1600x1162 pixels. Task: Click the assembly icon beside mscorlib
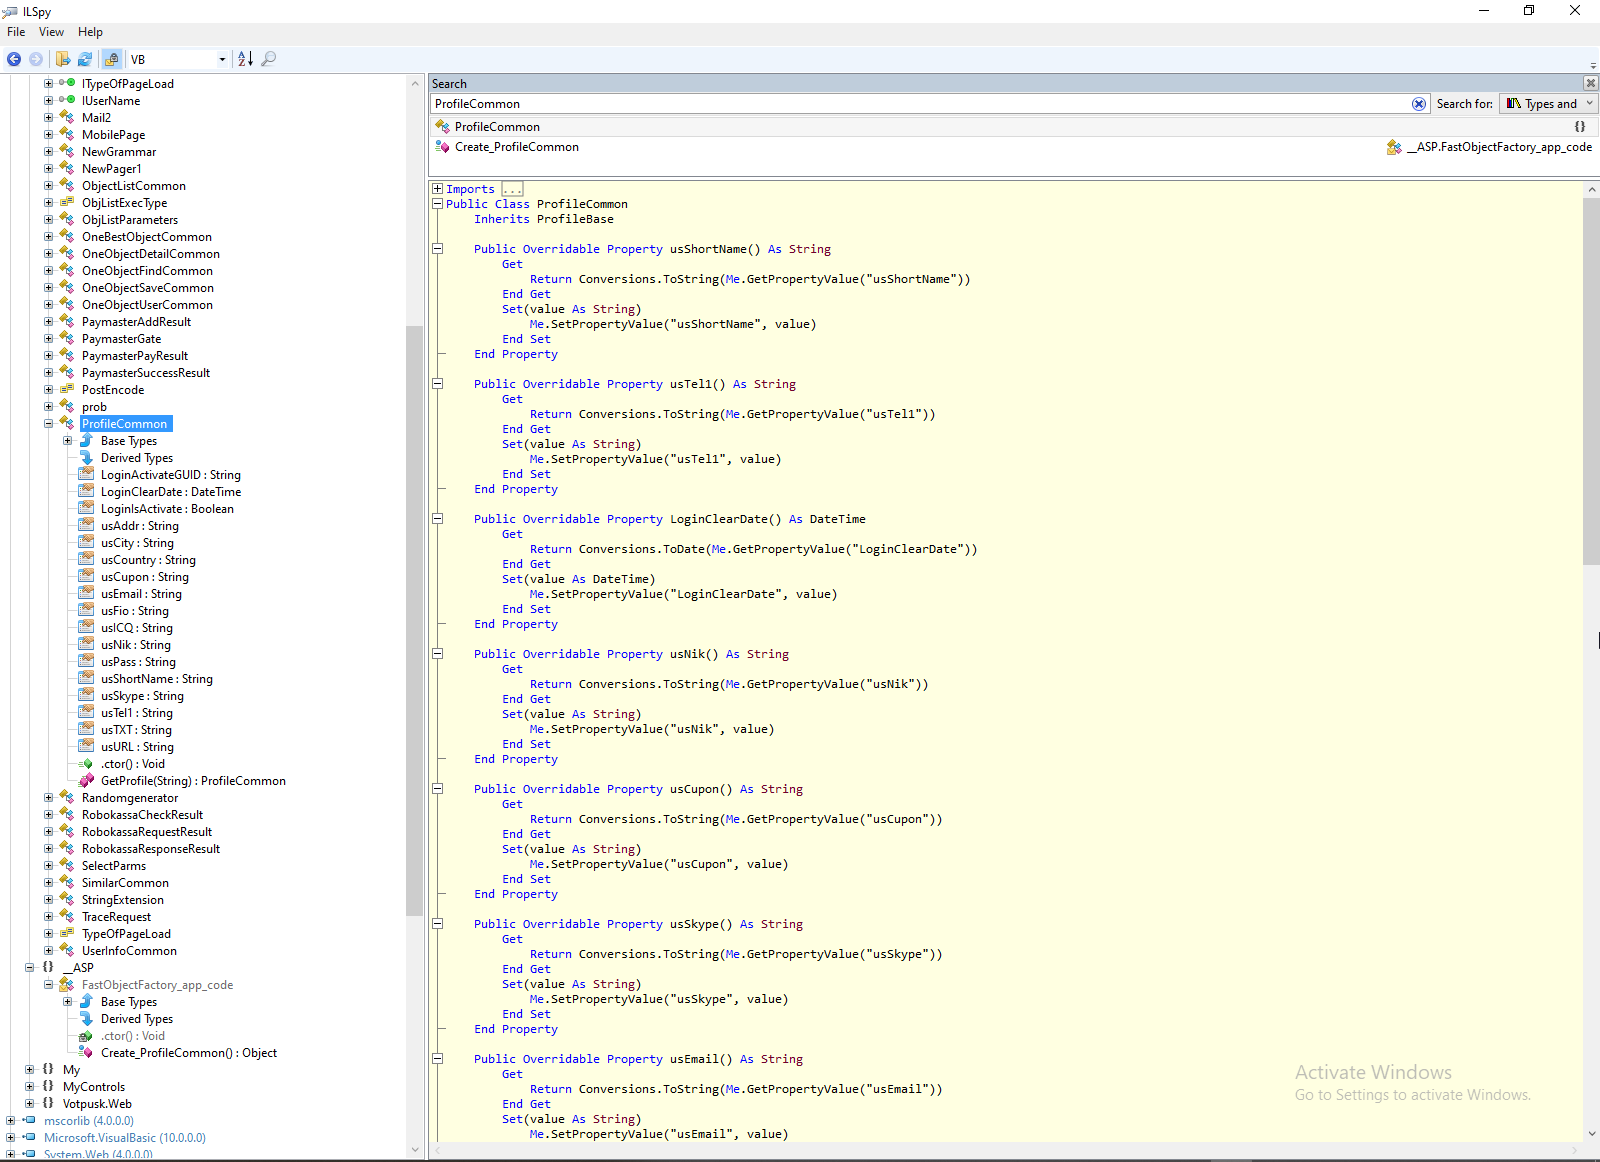[29, 1121]
